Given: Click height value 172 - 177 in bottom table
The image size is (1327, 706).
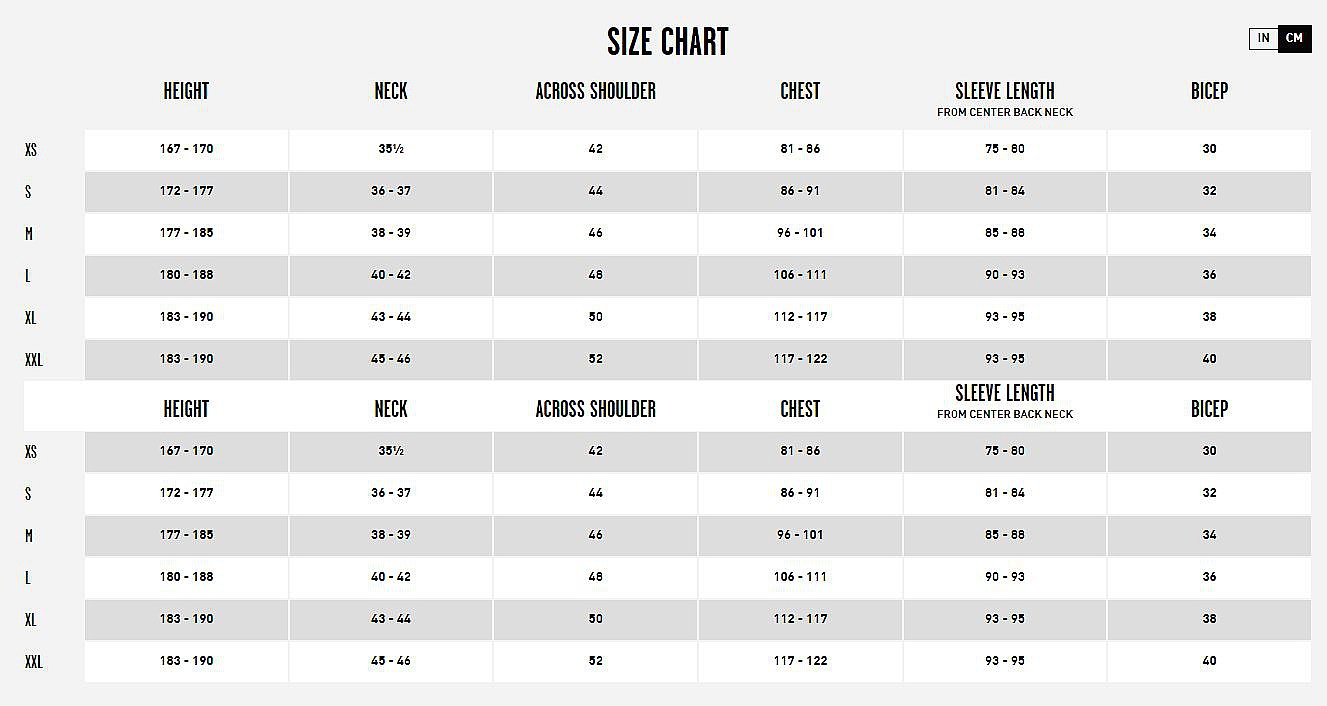Looking at the screenshot, I should [x=186, y=493].
